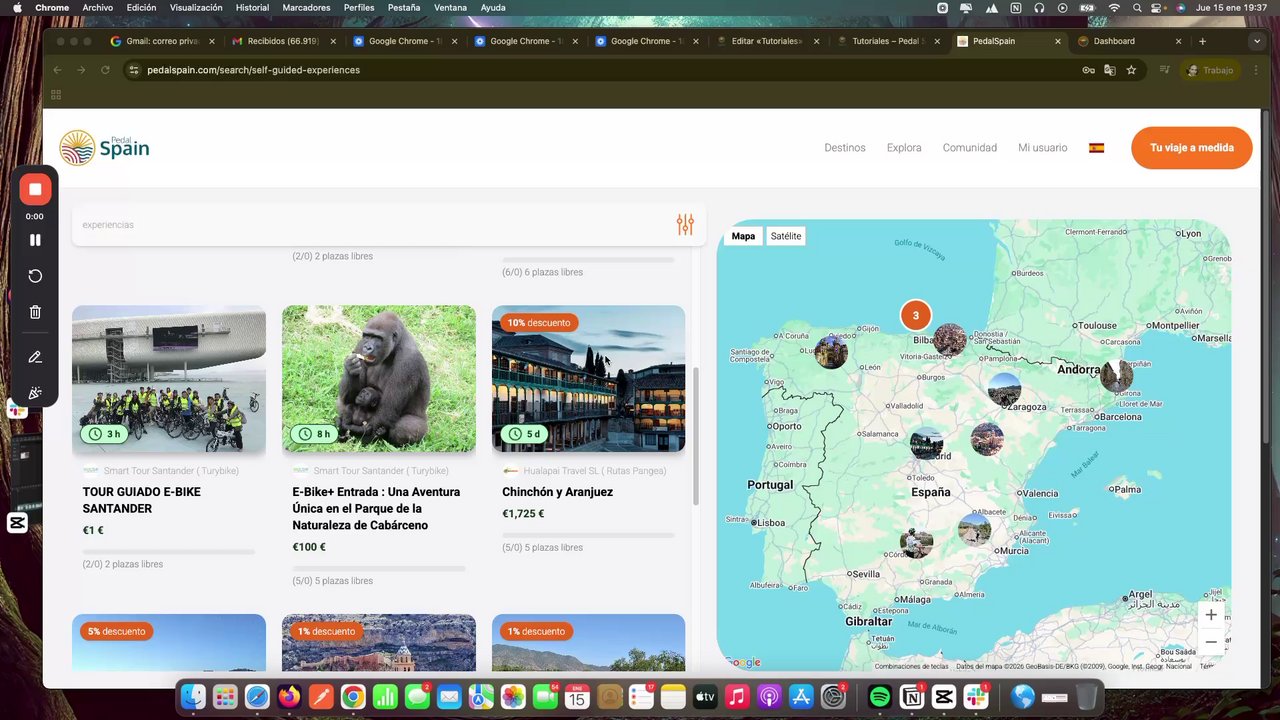Screen dimensions: 1280x720
Task: Open the Comunidad menu
Action: click(970, 148)
